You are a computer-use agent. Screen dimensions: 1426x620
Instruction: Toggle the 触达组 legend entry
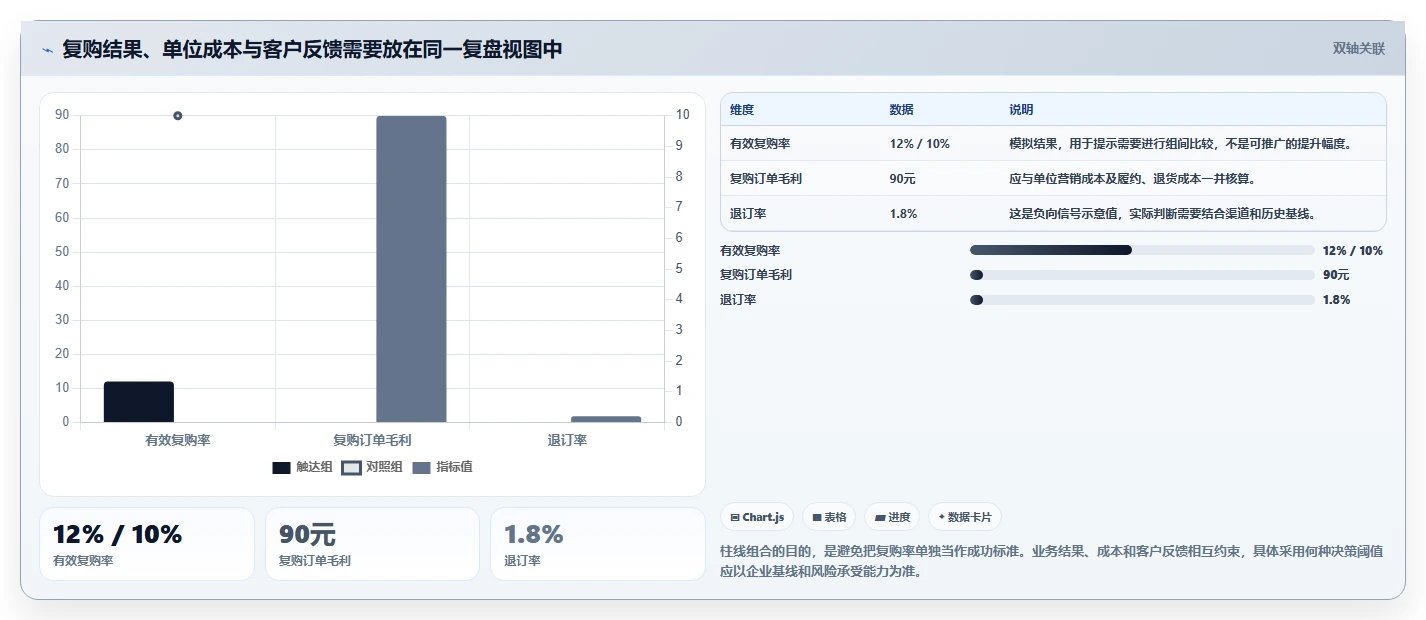point(302,467)
